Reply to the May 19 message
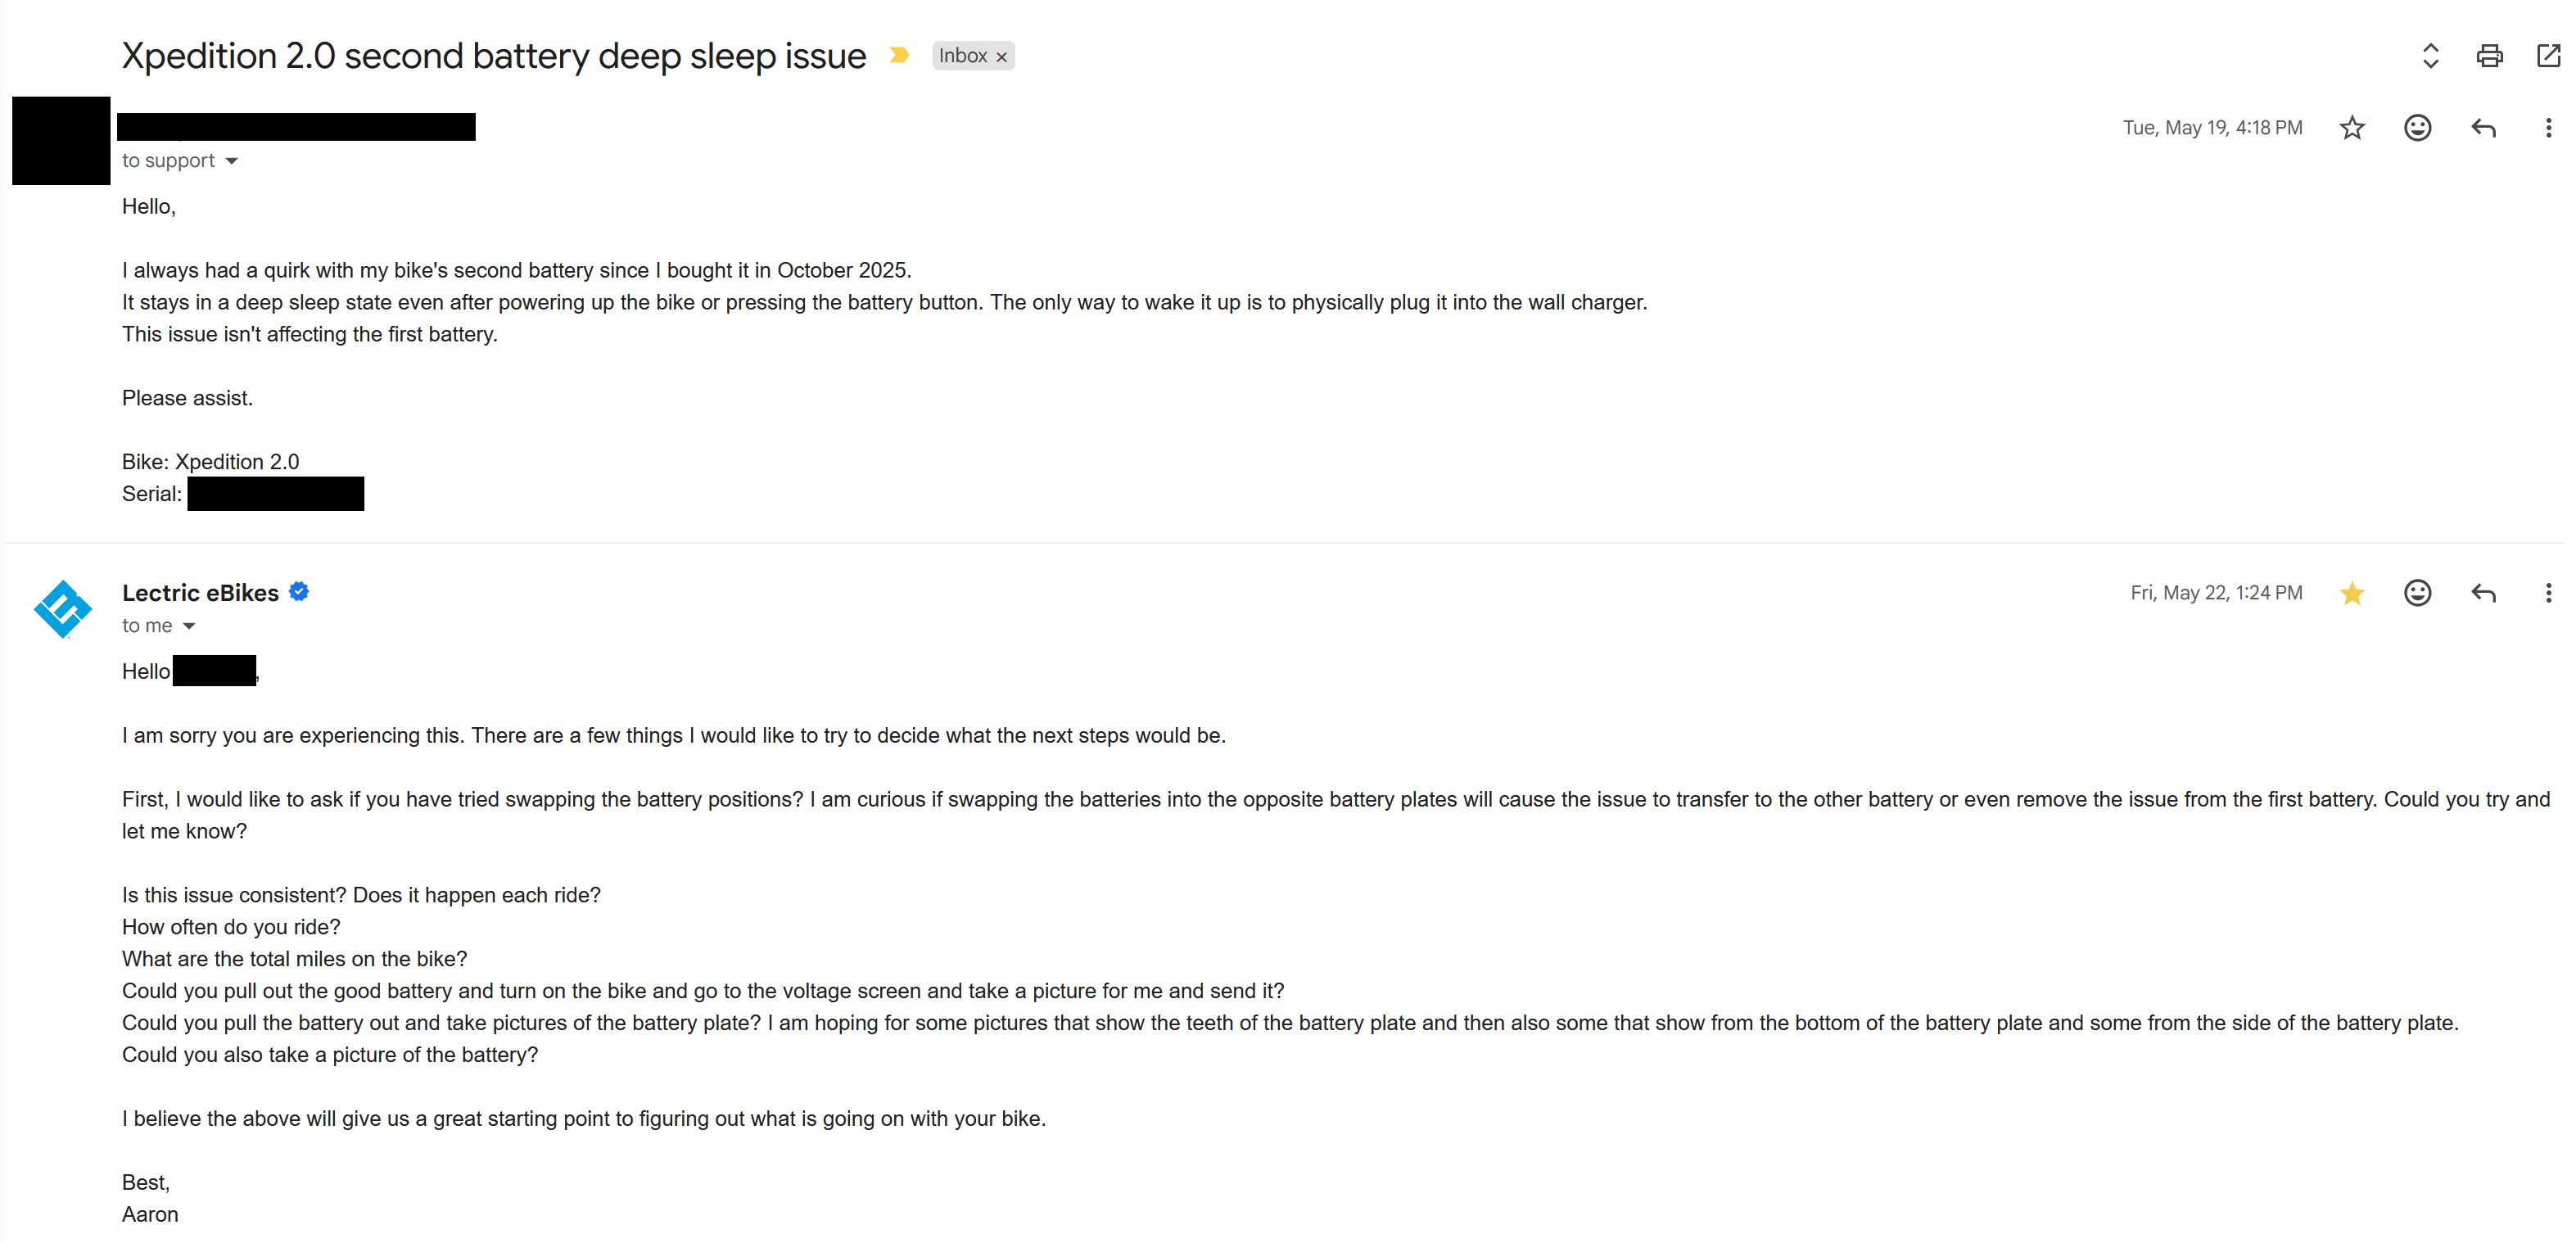This screenshot has height=1243, width=2576. (2483, 128)
